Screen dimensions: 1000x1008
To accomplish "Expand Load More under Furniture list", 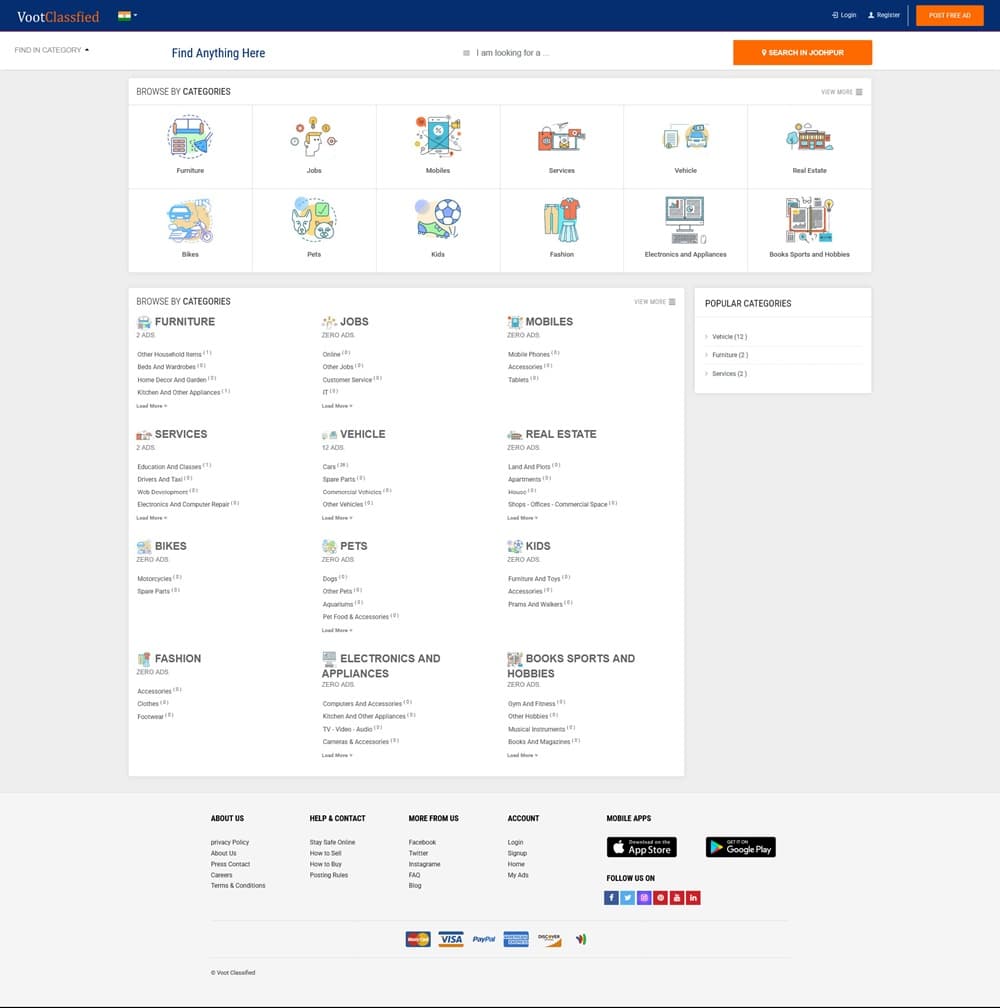I will click(x=151, y=406).
